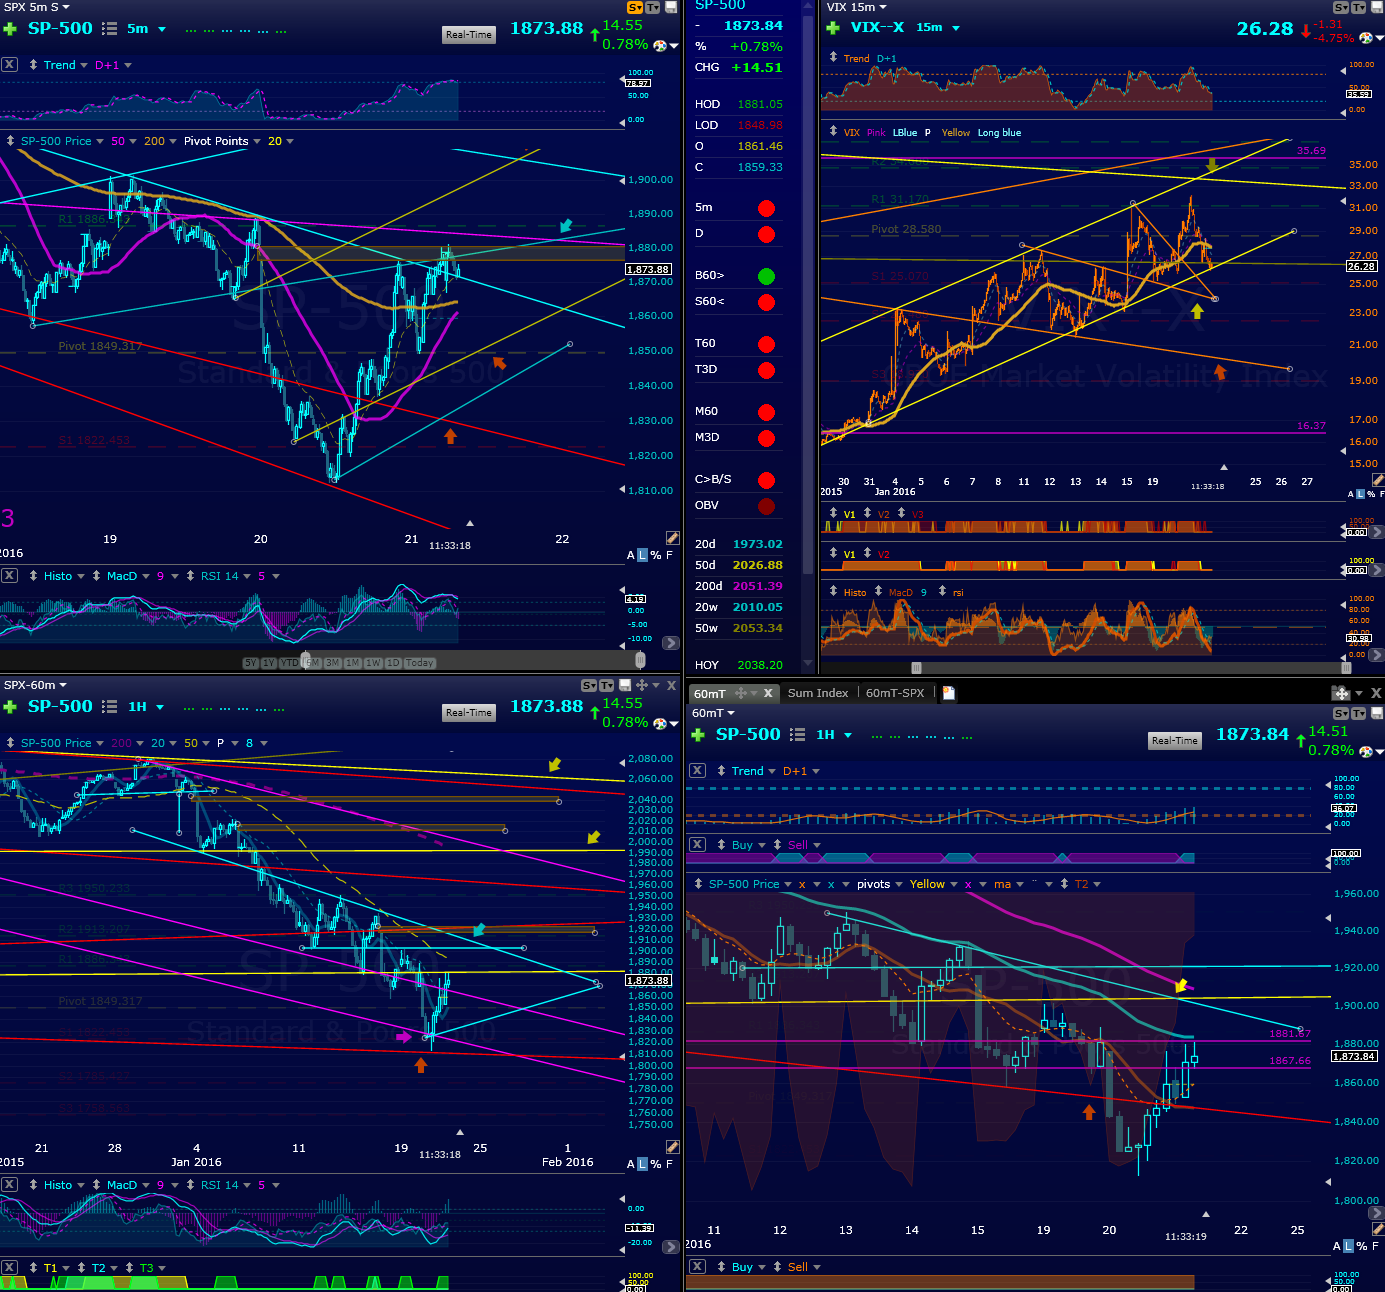
Task: Click color palette icon in SPX-60m chart
Action: click(x=660, y=724)
